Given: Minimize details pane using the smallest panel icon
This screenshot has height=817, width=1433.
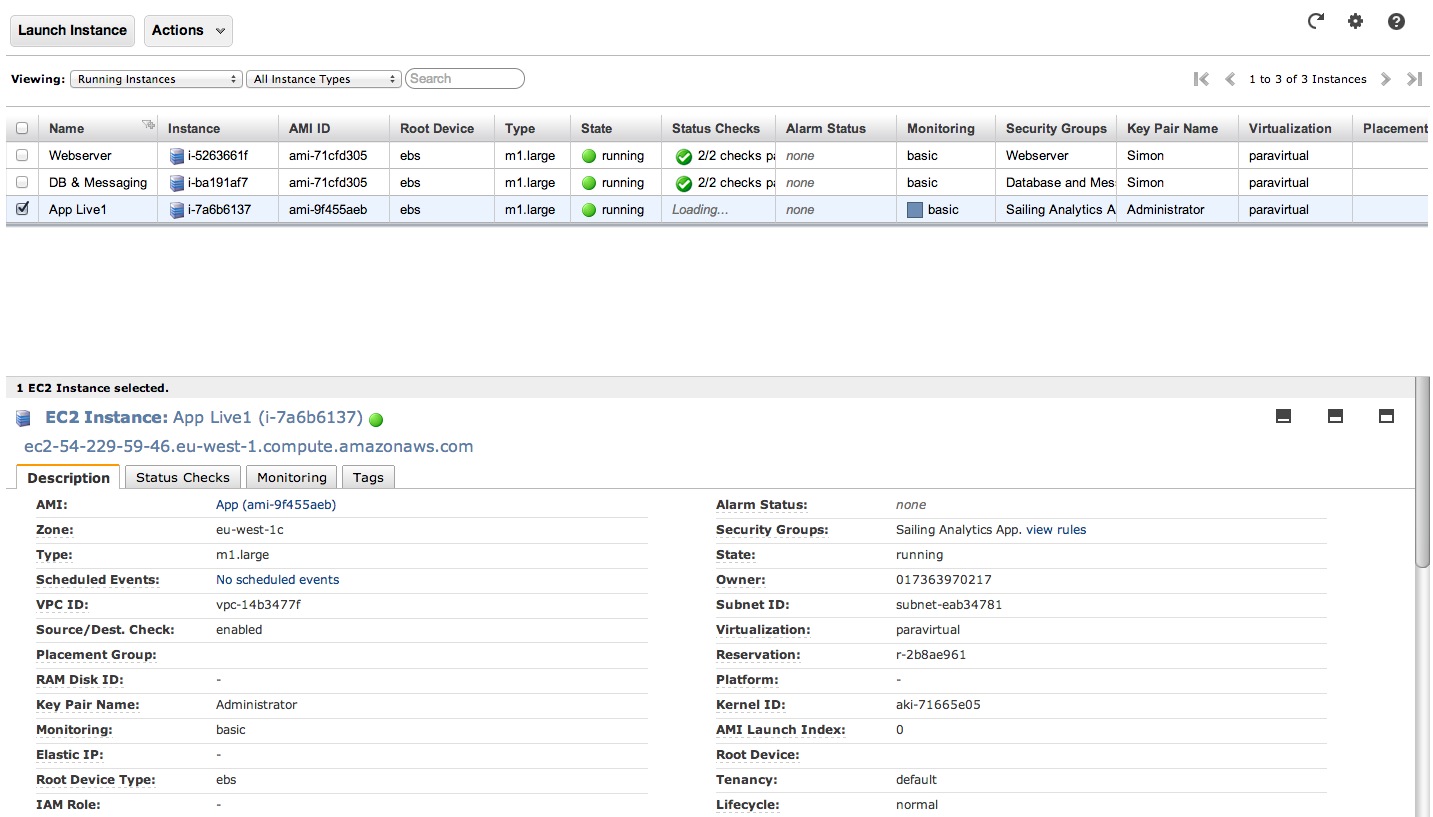Looking at the screenshot, I should [1284, 417].
